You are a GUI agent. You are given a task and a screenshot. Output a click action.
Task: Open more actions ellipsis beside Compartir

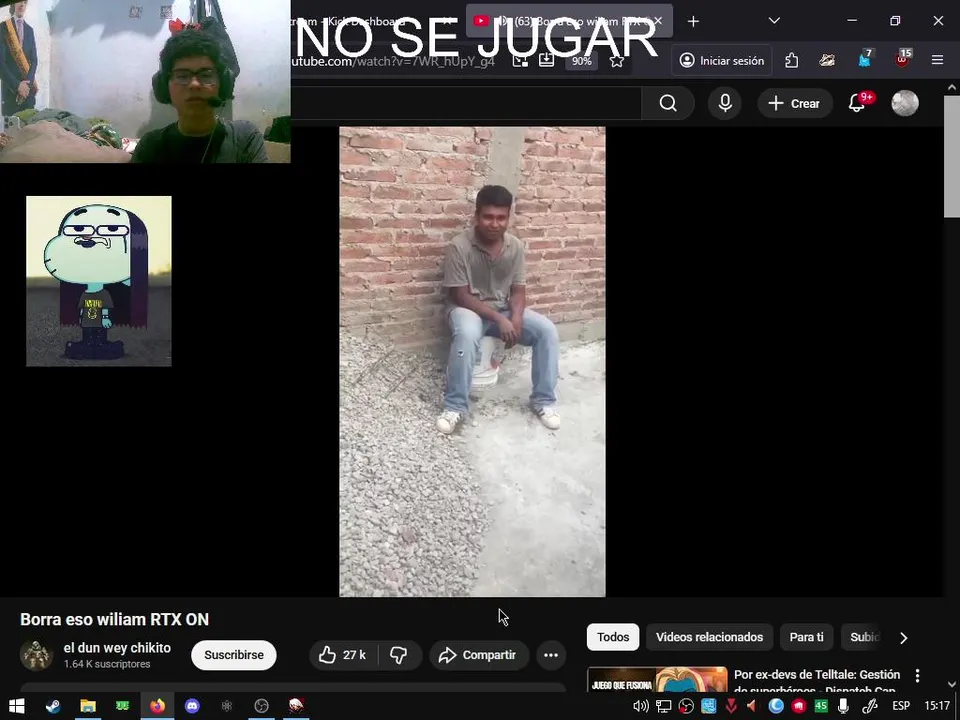[551, 655]
